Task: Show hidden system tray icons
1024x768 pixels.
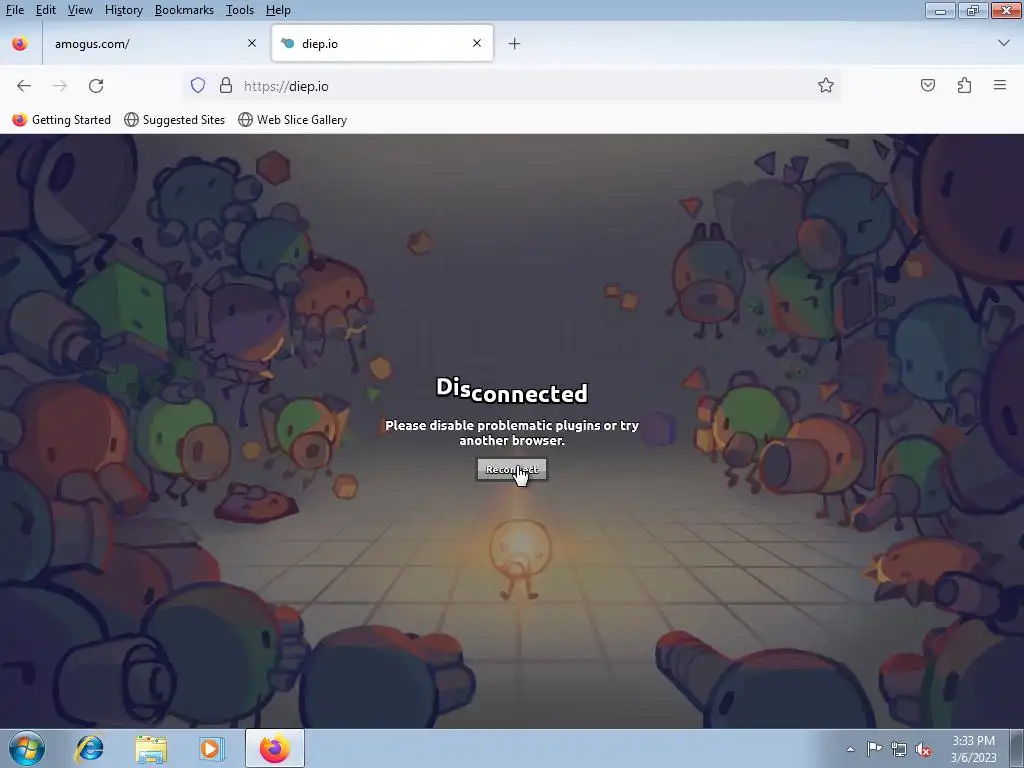Action: [850, 749]
